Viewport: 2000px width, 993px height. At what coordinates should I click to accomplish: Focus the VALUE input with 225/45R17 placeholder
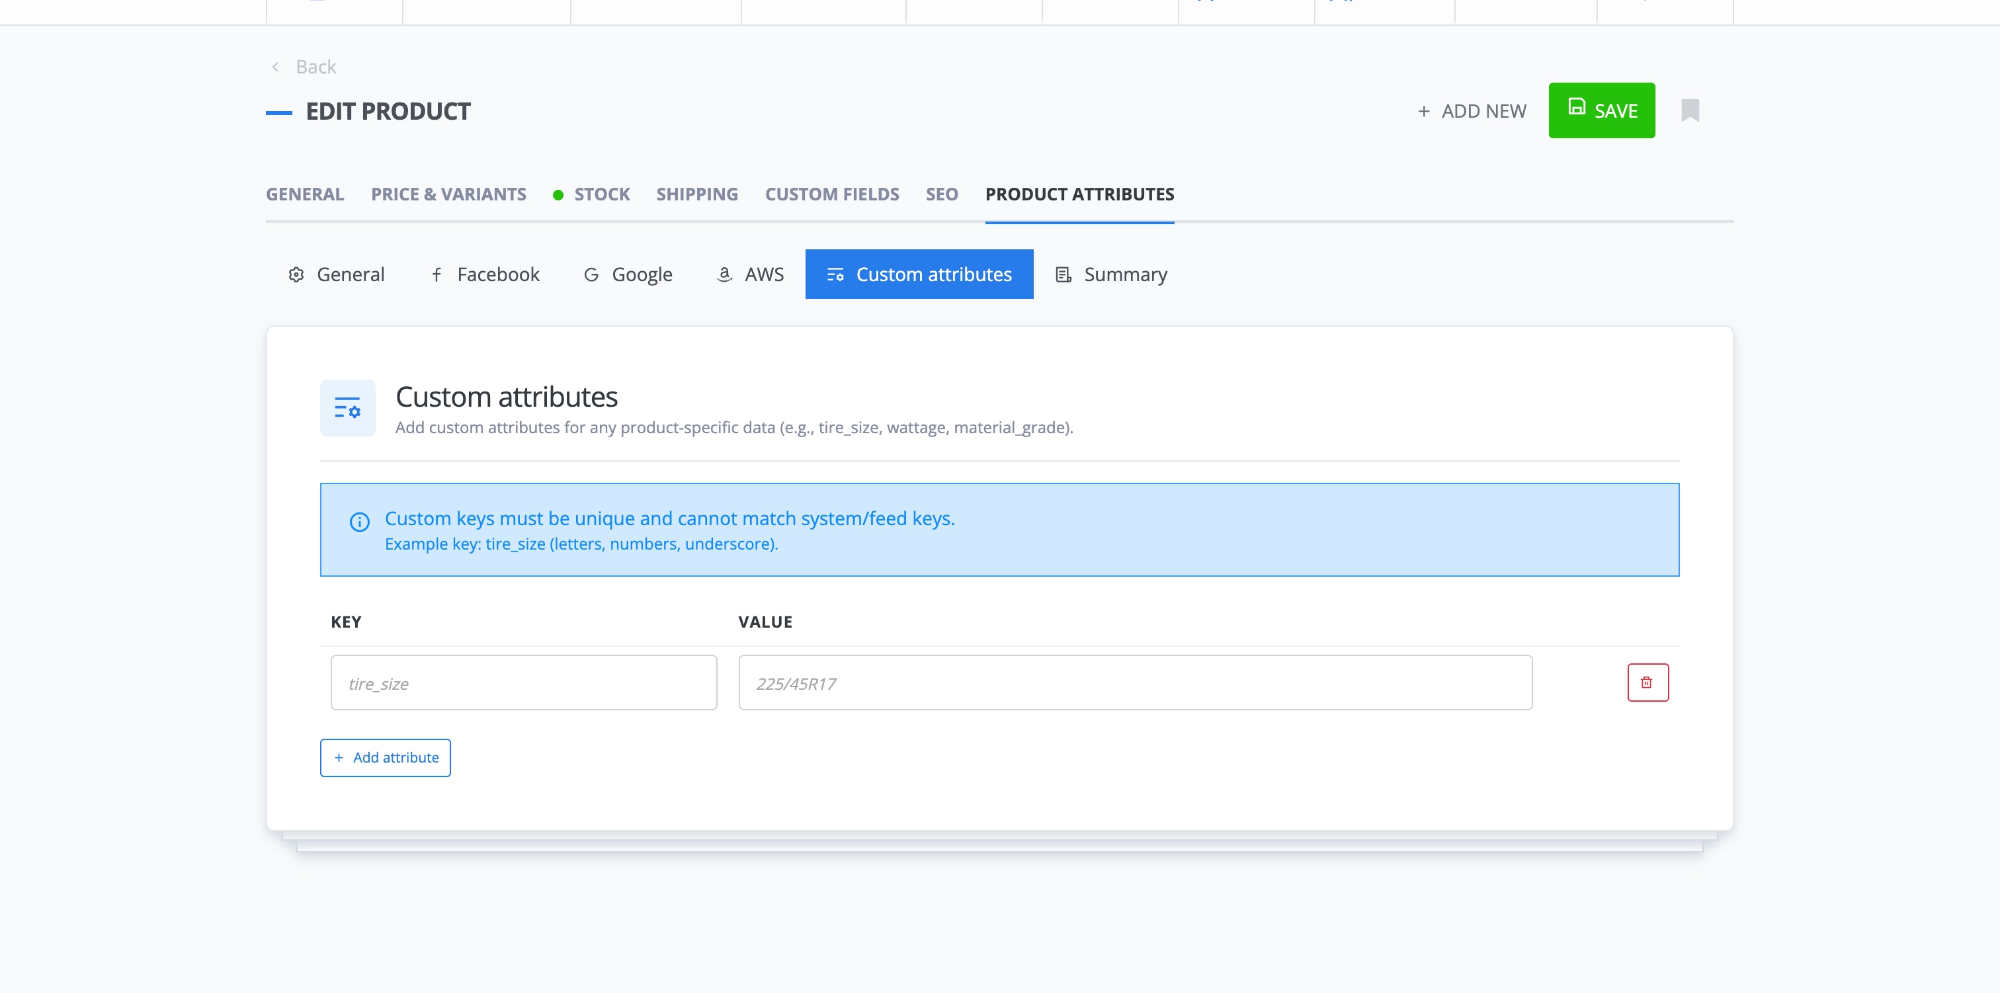coord(1135,683)
